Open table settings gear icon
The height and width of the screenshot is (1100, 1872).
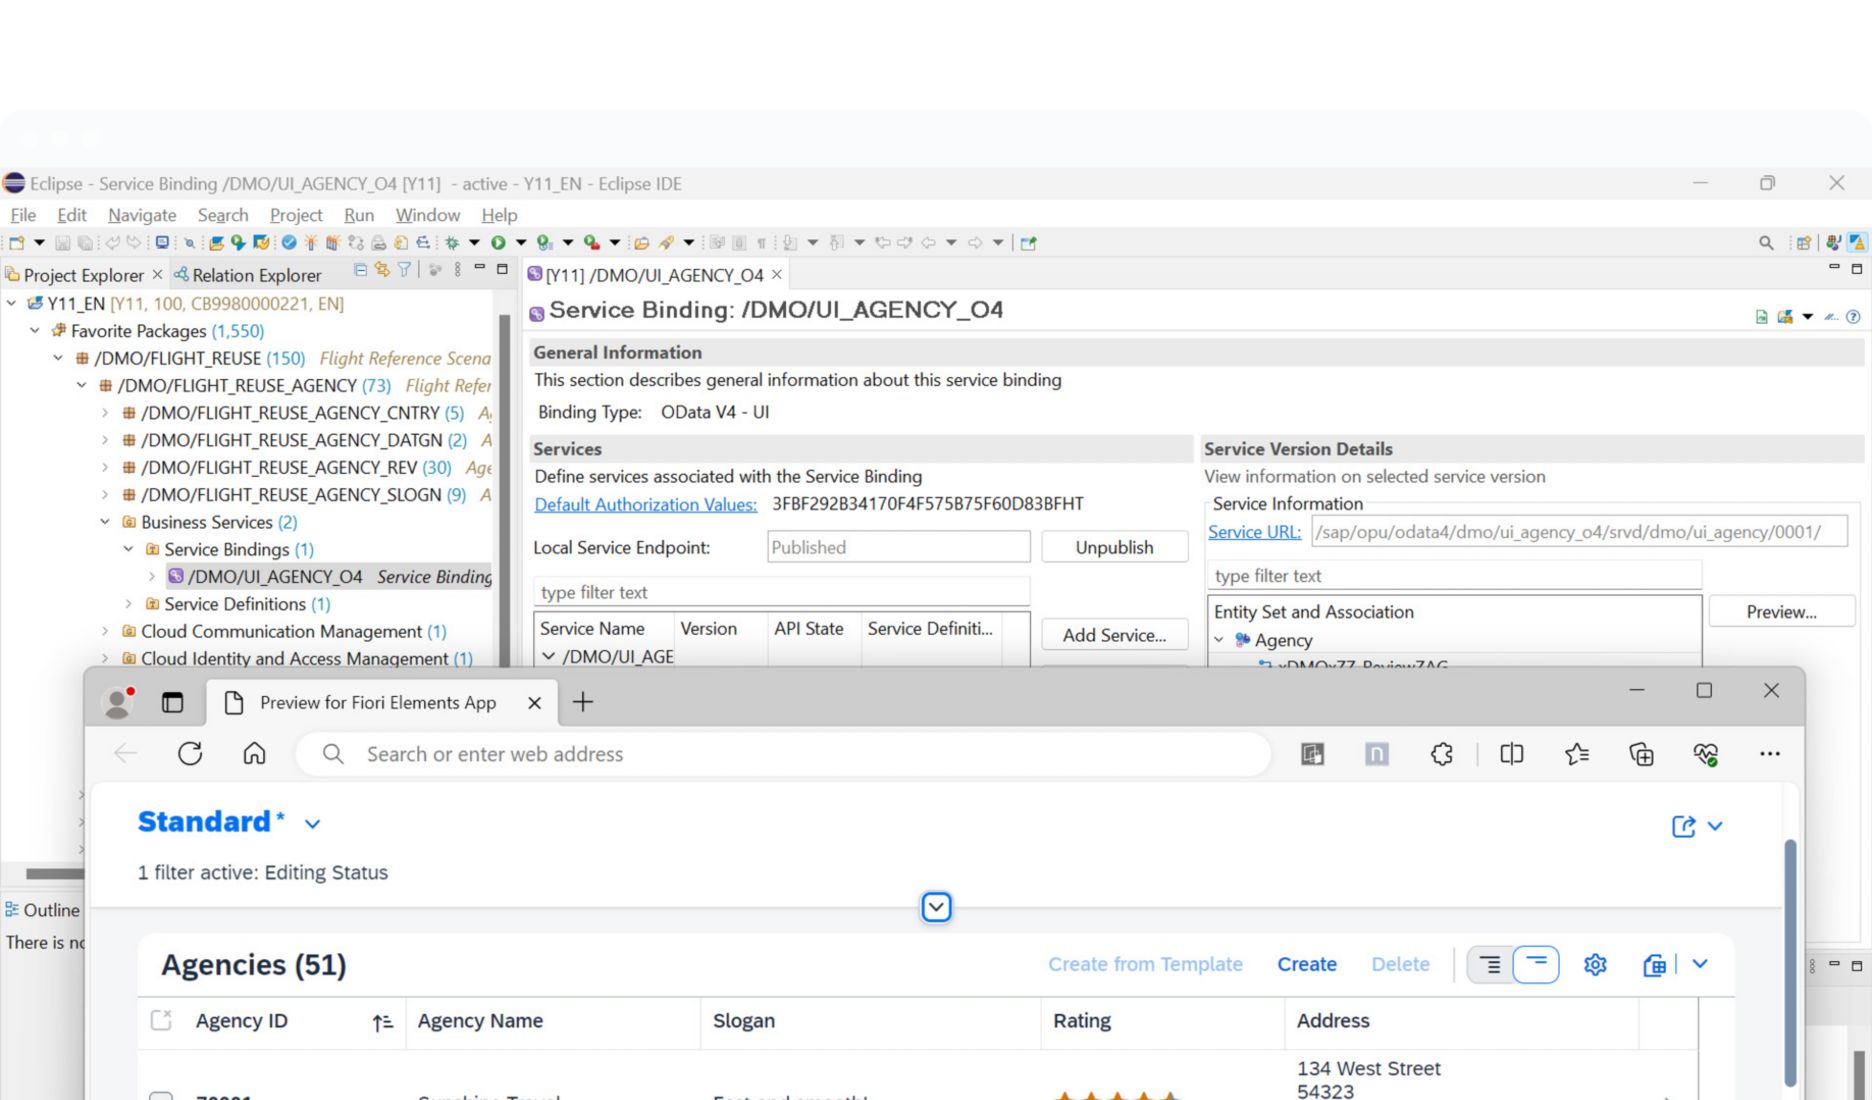(x=1595, y=965)
